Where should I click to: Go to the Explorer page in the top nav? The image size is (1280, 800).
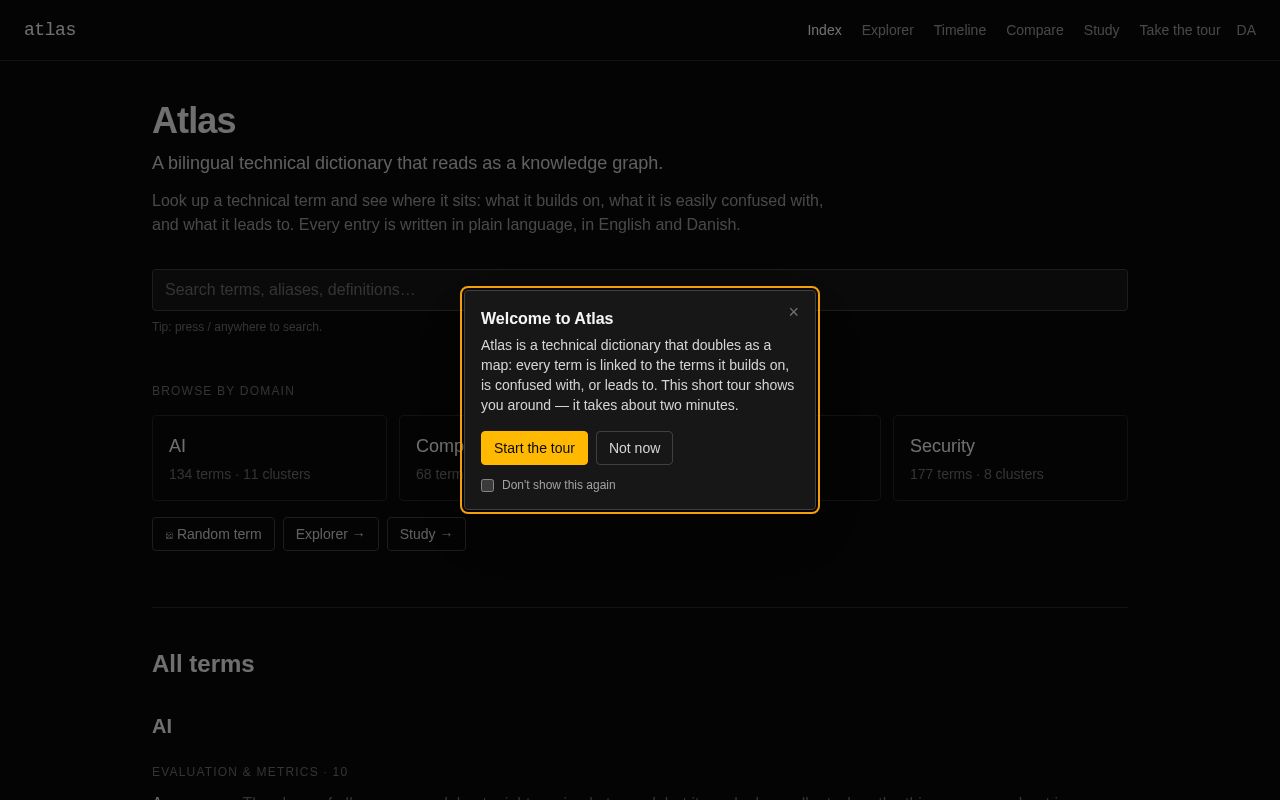(x=887, y=30)
